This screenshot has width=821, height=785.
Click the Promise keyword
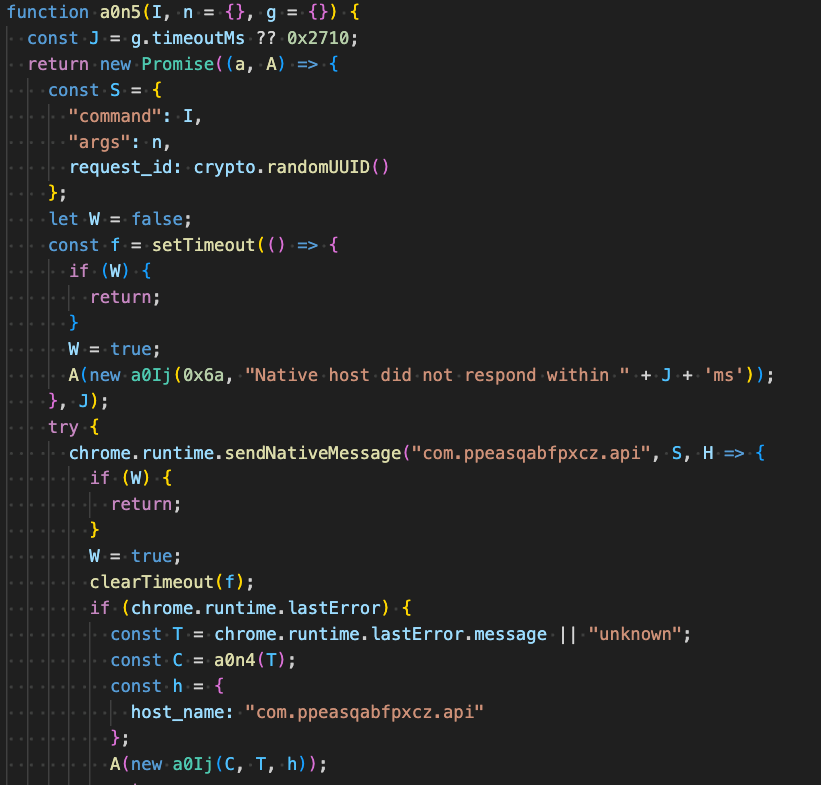(x=178, y=64)
